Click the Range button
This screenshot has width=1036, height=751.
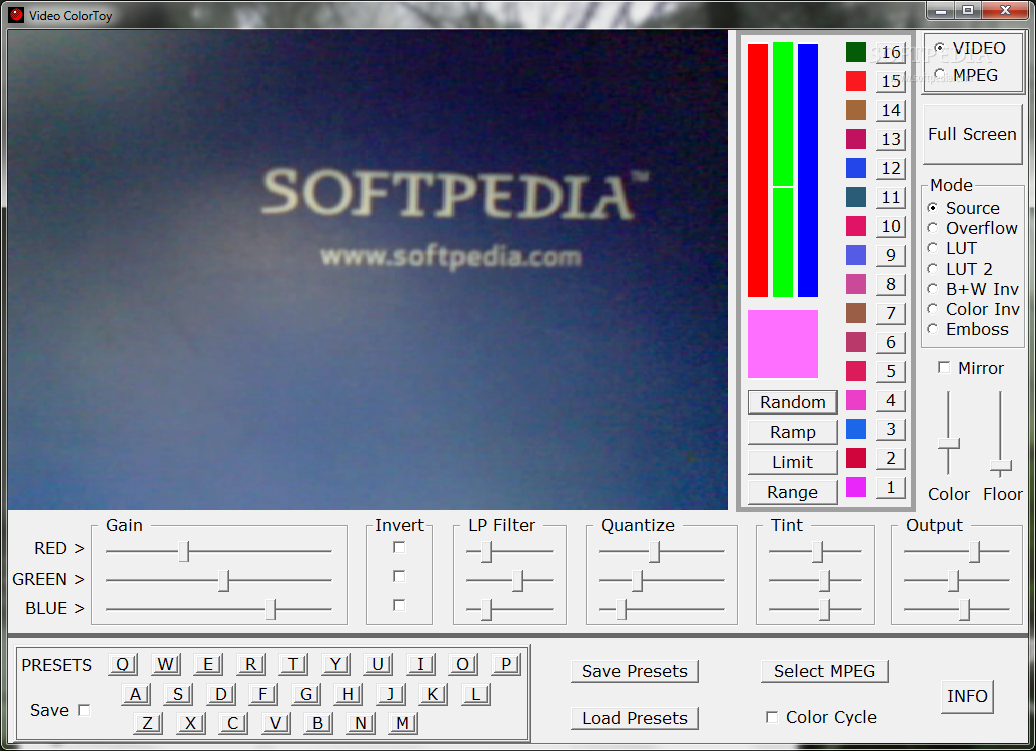coord(792,492)
